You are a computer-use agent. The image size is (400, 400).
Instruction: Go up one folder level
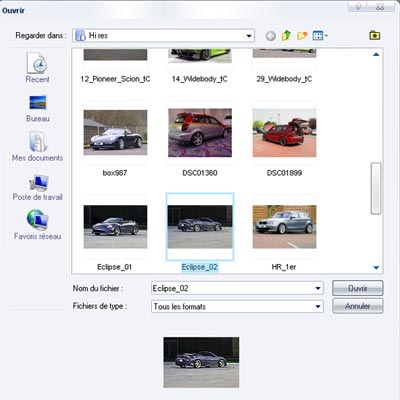click(x=286, y=35)
